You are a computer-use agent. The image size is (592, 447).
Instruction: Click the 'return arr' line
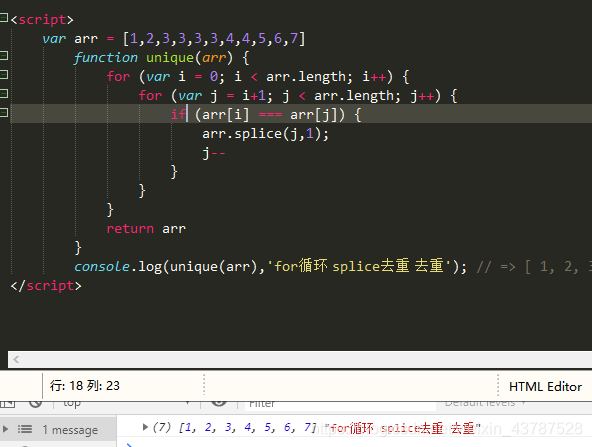click(146, 229)
